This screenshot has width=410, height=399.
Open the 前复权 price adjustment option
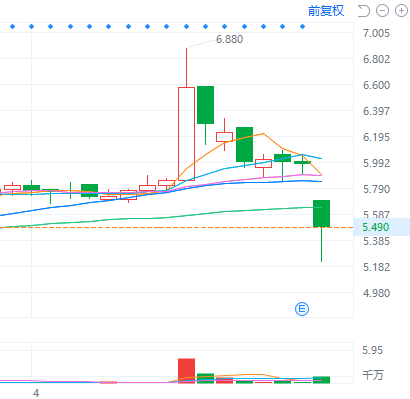coord(326,11)
